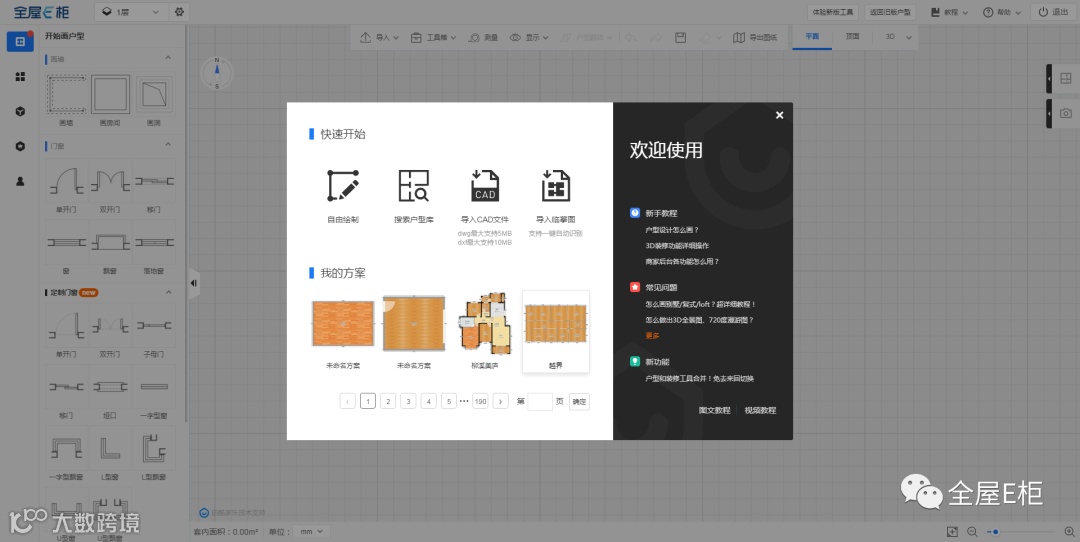Save the plan with floppy icon

pyautogui.click(x=681, y=37)
